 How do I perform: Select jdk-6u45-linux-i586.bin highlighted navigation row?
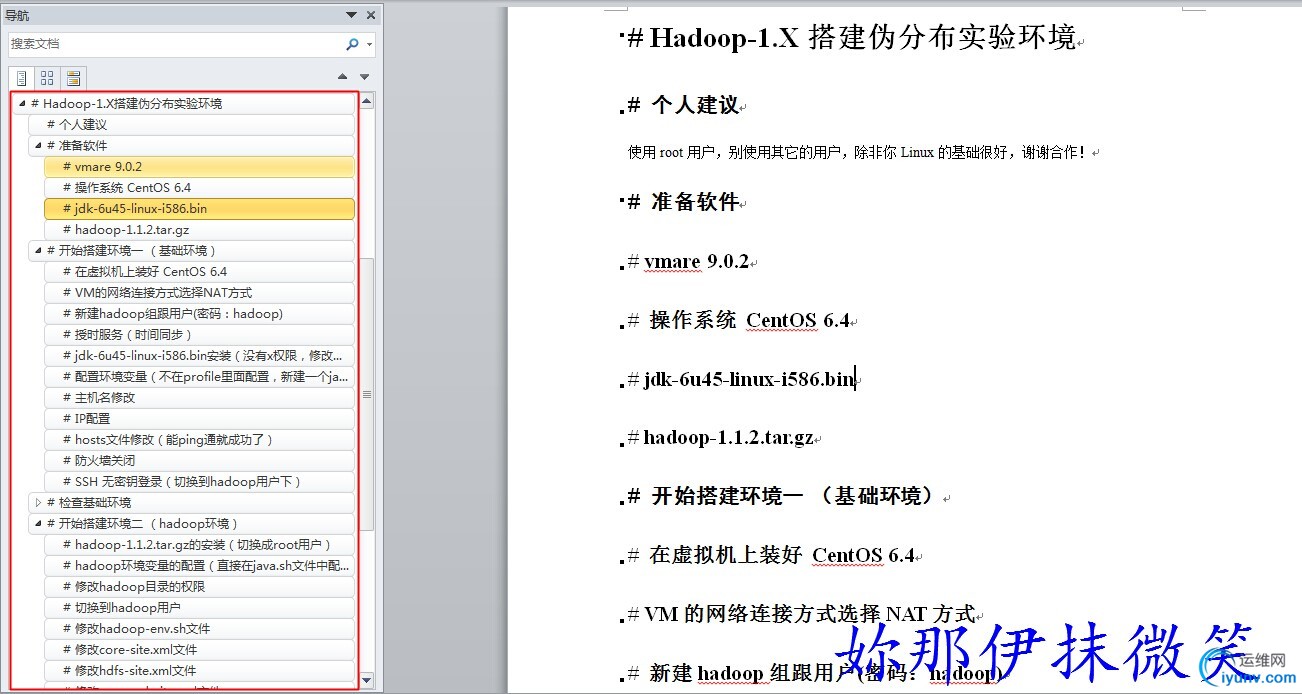(x=199, y=208)
